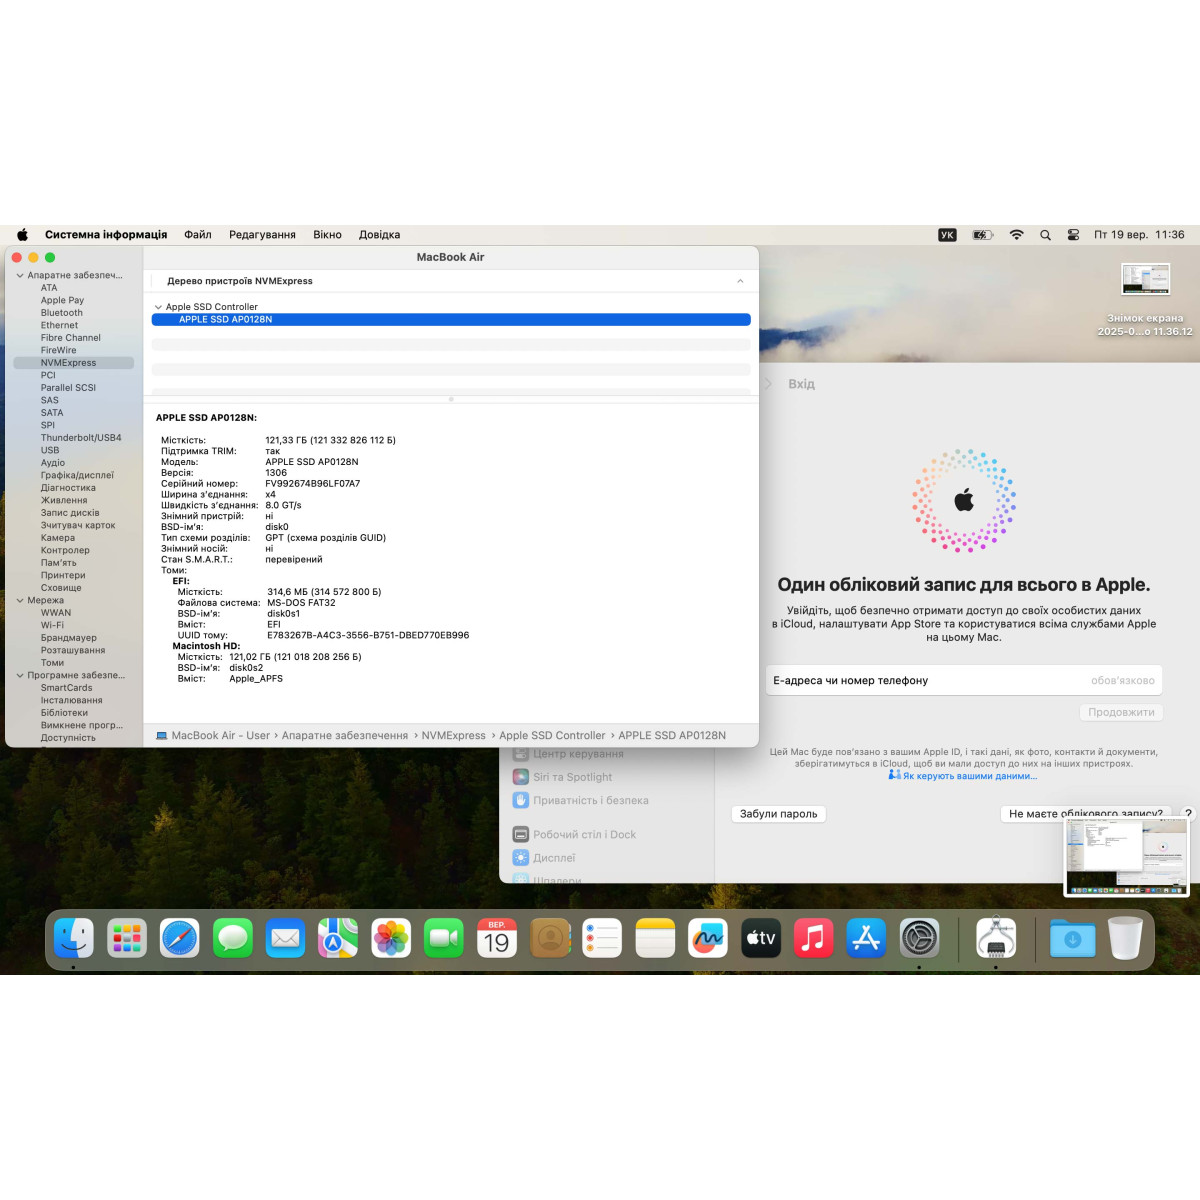
Task: Open Freeform app in the Dock
Action: pos(708,938)
